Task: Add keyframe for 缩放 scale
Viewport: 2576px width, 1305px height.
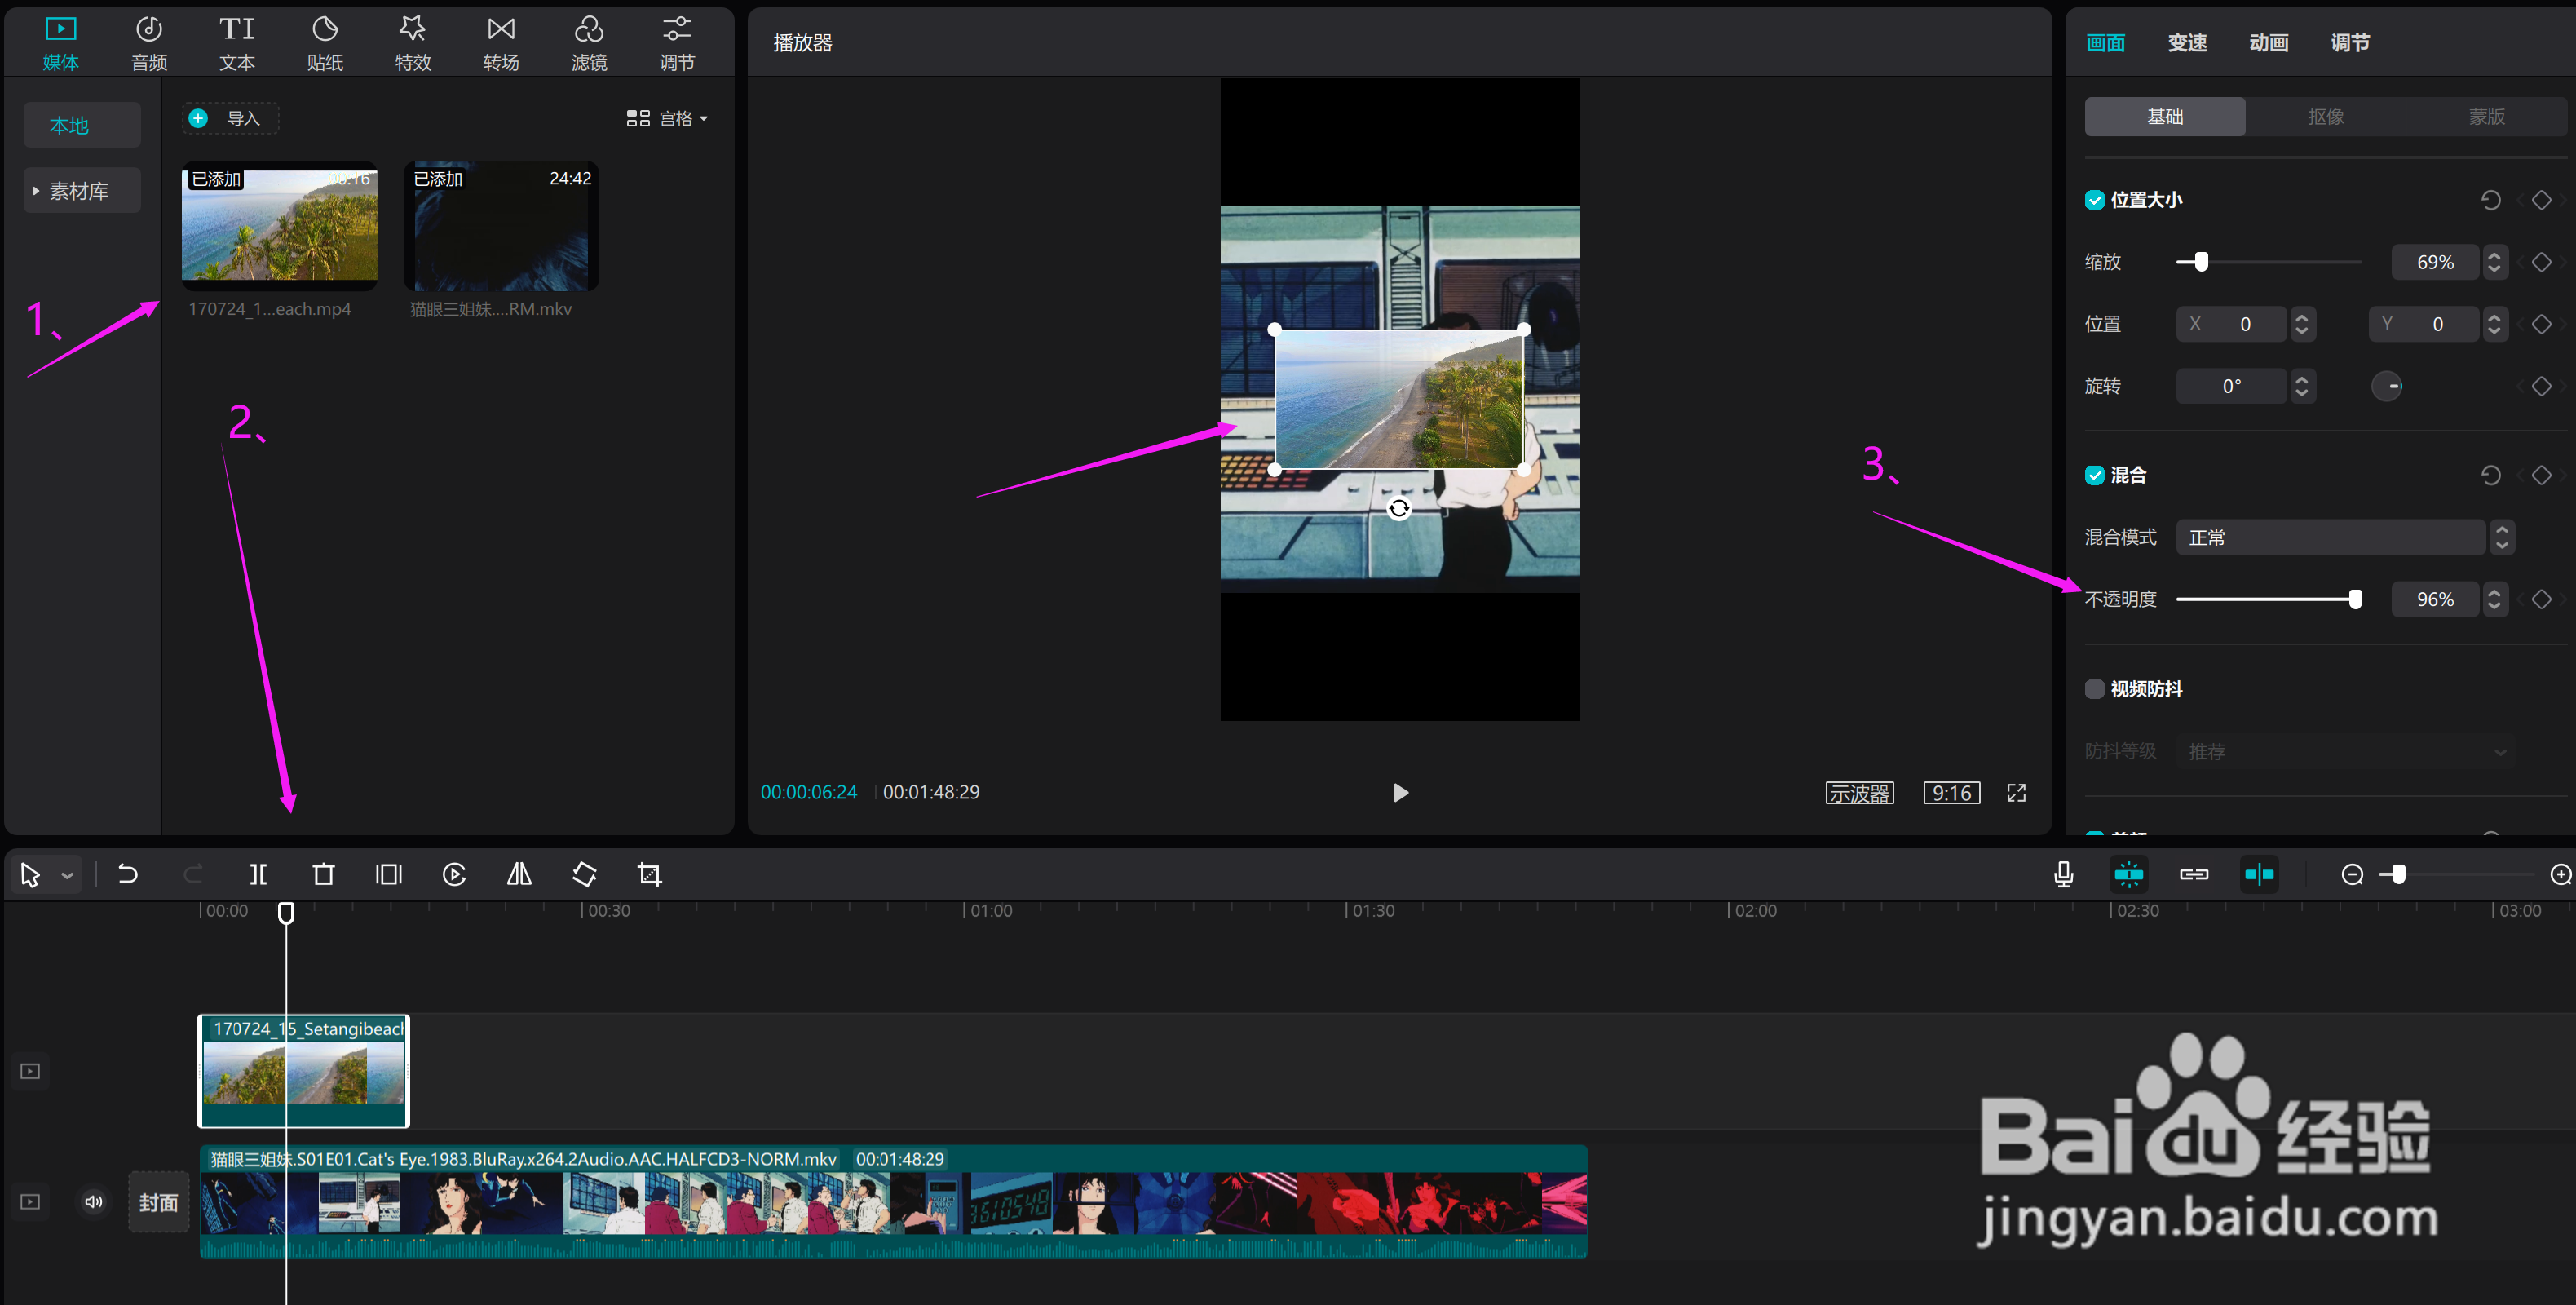Action: [2541, 262]
